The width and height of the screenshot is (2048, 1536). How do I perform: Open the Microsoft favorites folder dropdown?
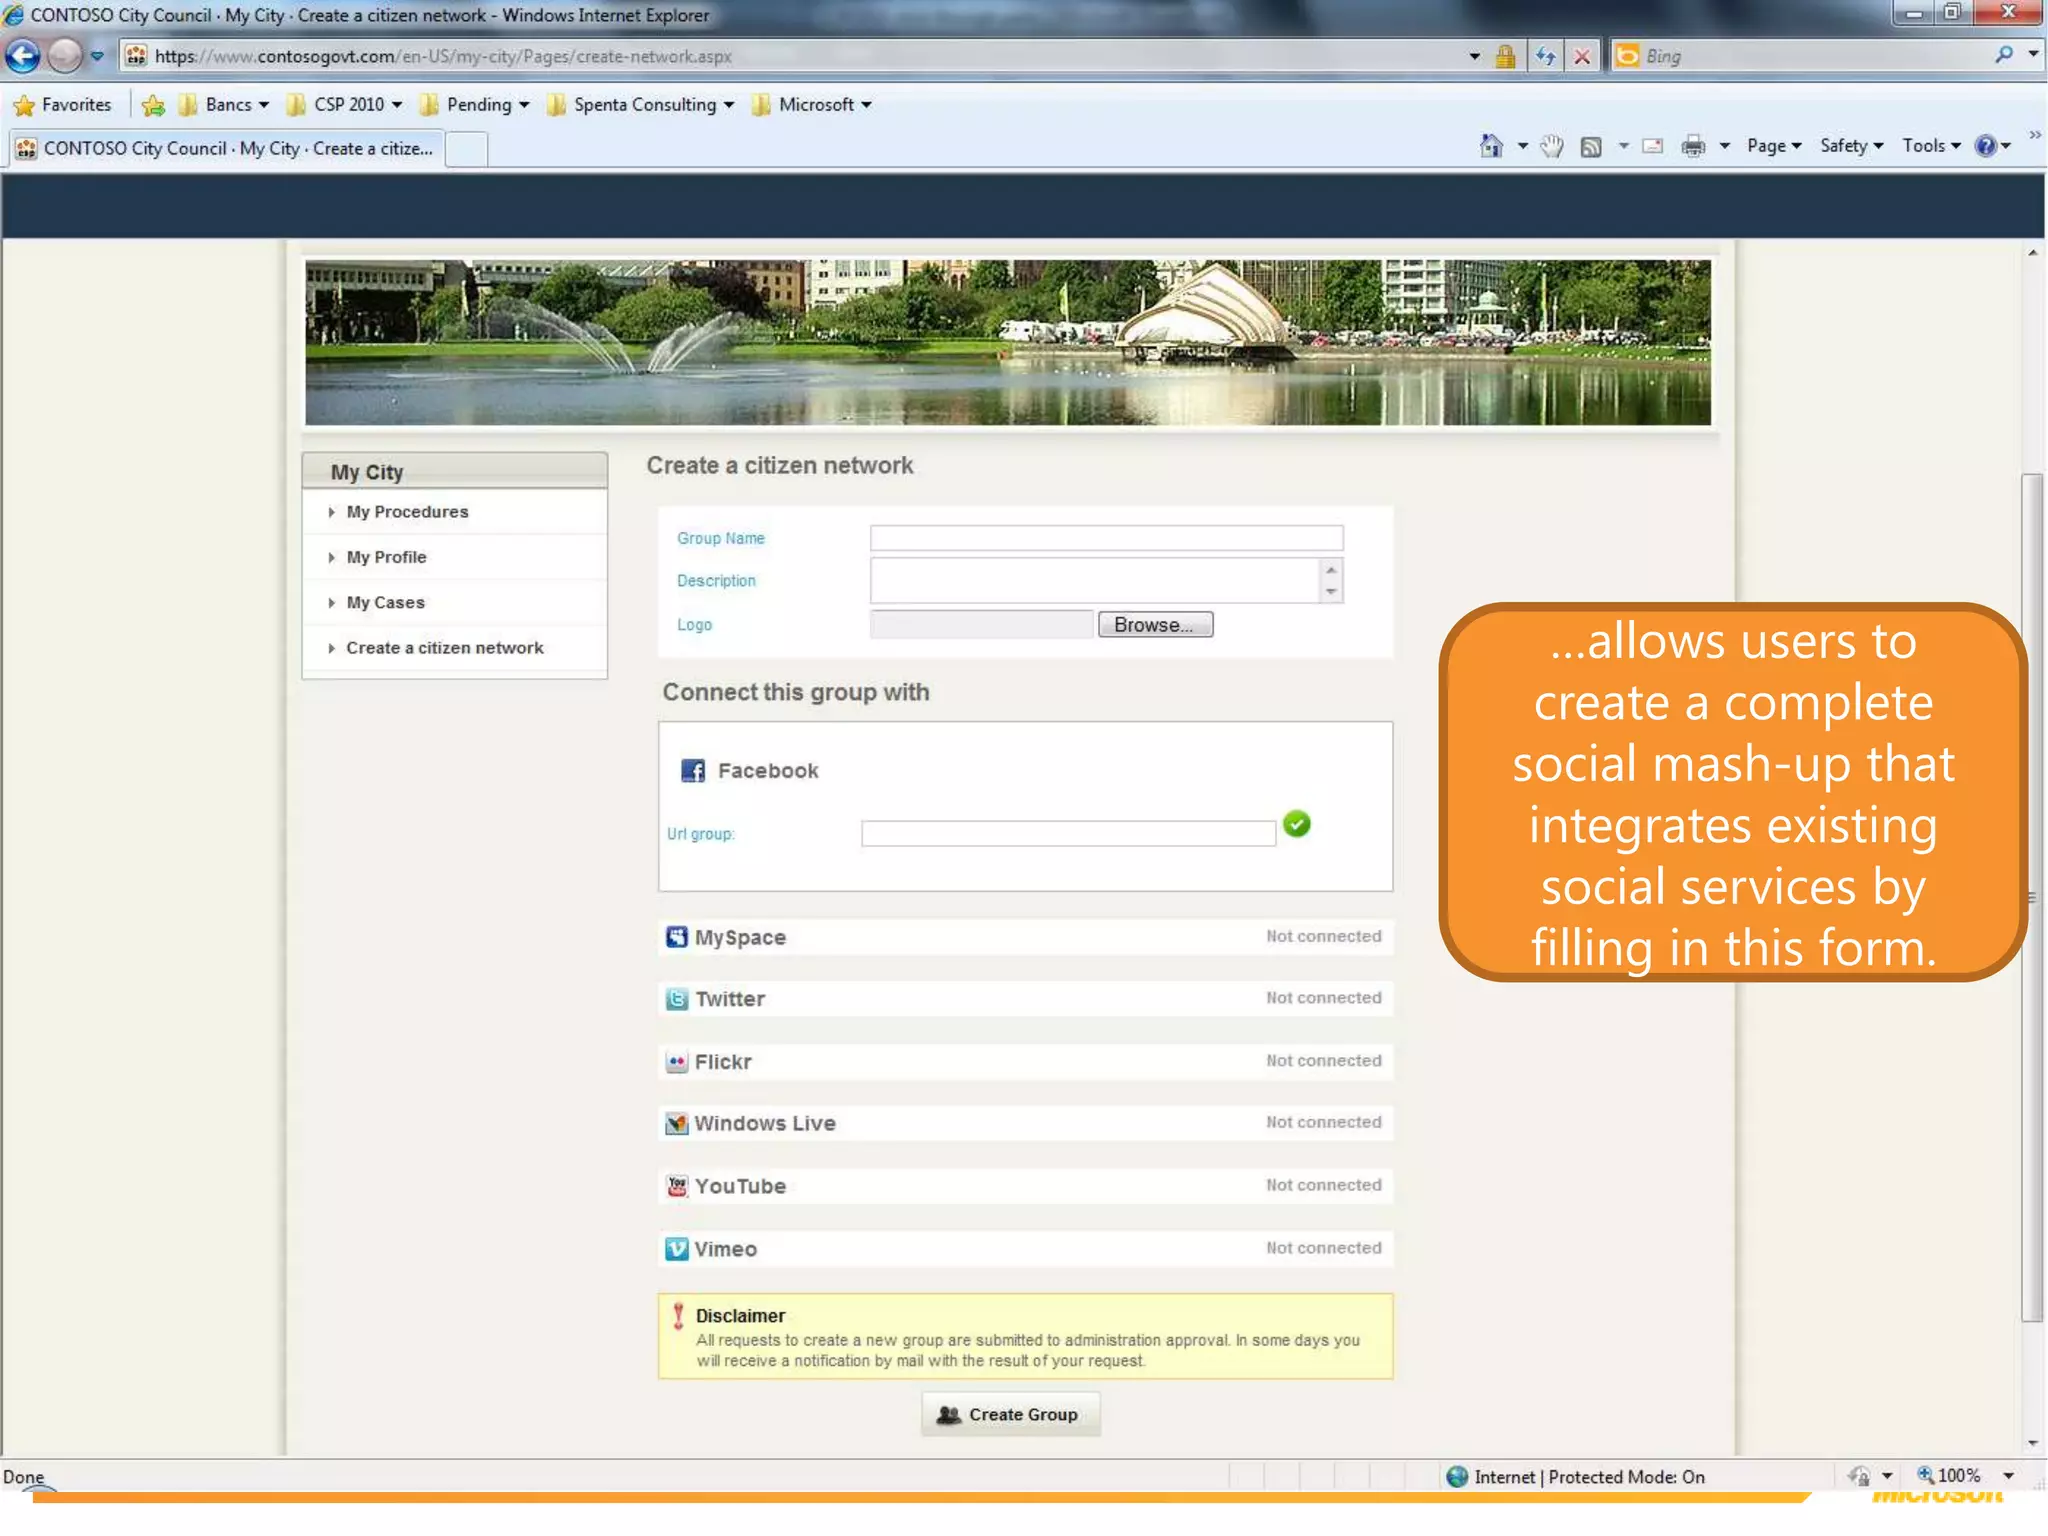812,105
